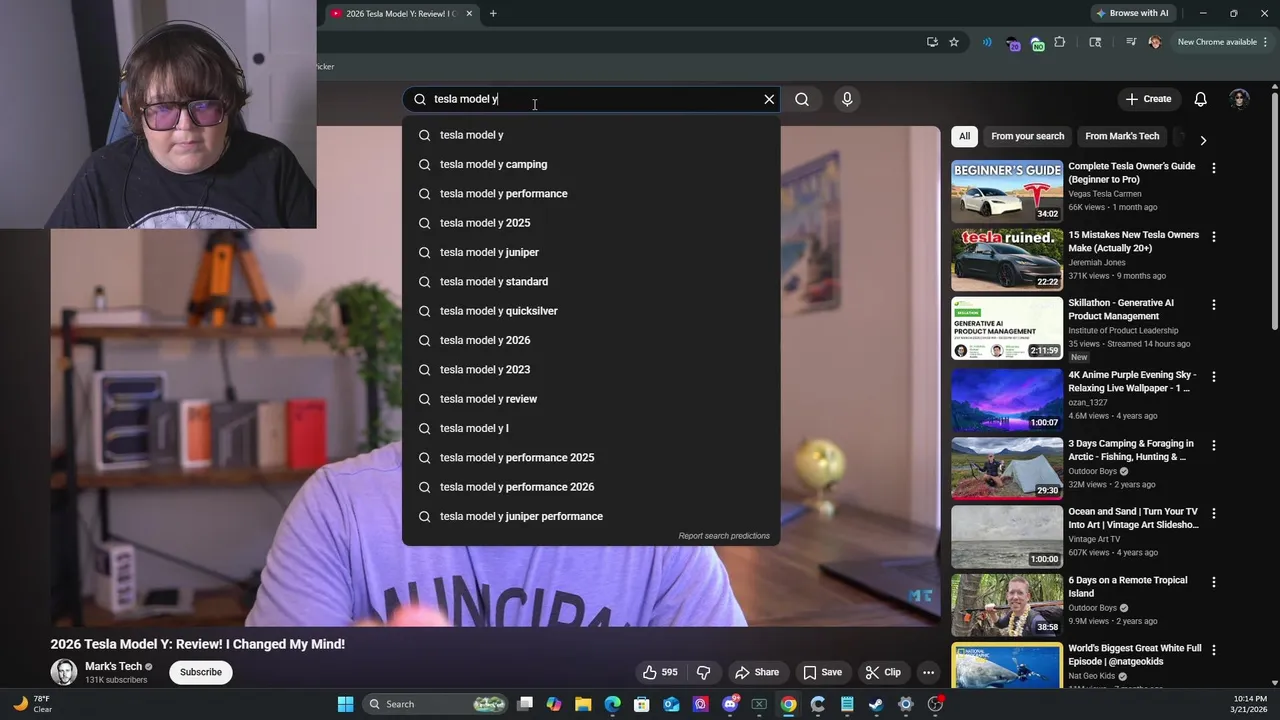Open '15 Mistakes New Tesla Owners Make' title
Image resolution: width=1280 pixels, height=720 pixels.
[1133, 241]
